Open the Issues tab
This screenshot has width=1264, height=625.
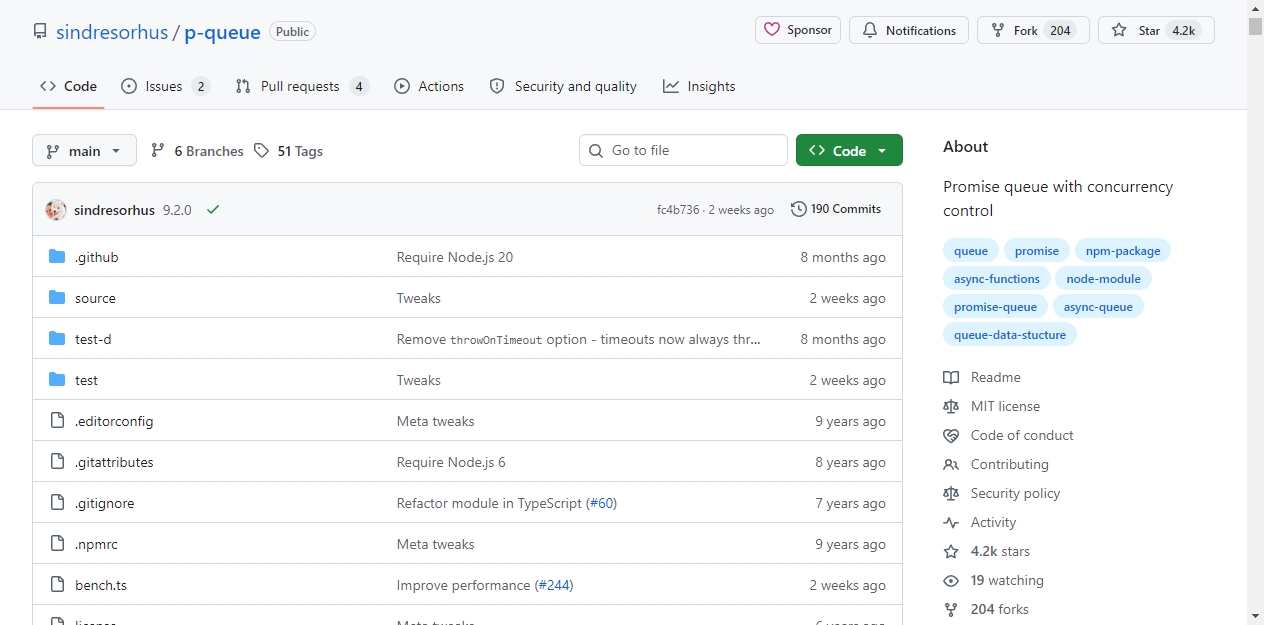tap(165, 86)
